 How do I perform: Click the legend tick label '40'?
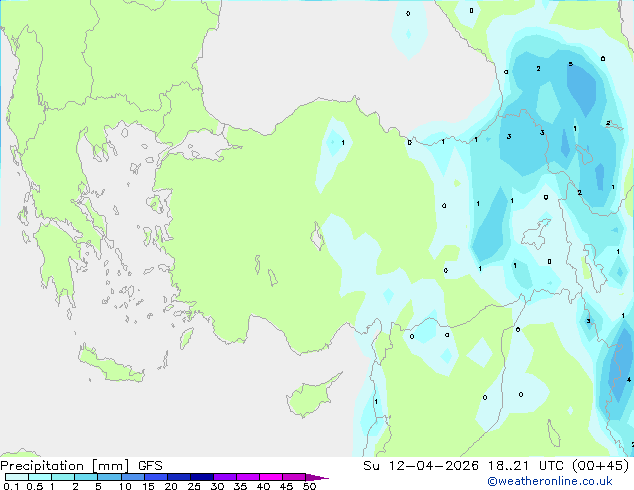[263, 486]
